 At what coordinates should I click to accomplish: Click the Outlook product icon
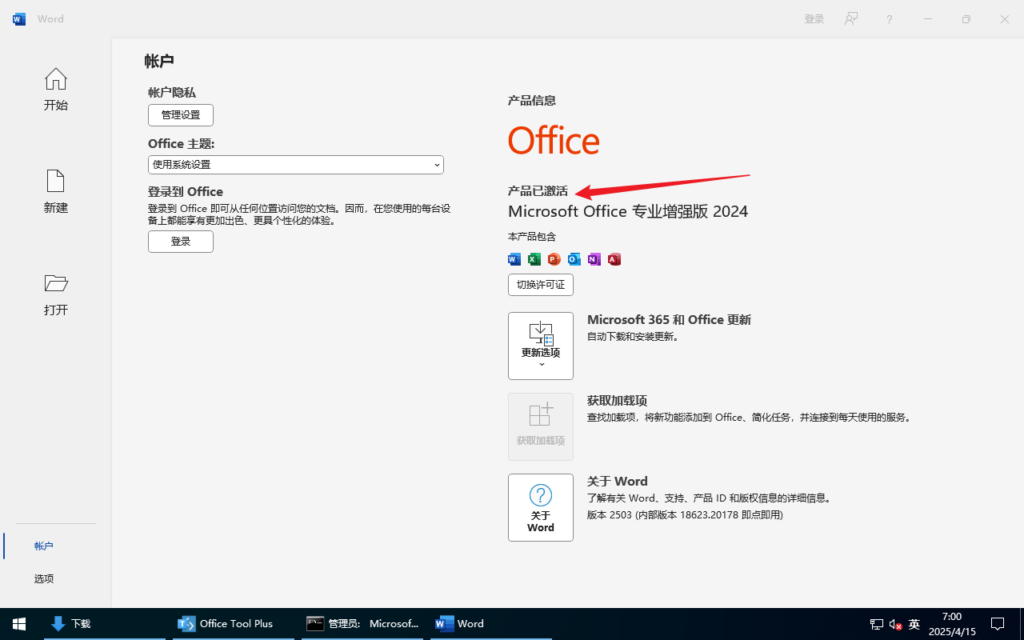tap(574, 259)
